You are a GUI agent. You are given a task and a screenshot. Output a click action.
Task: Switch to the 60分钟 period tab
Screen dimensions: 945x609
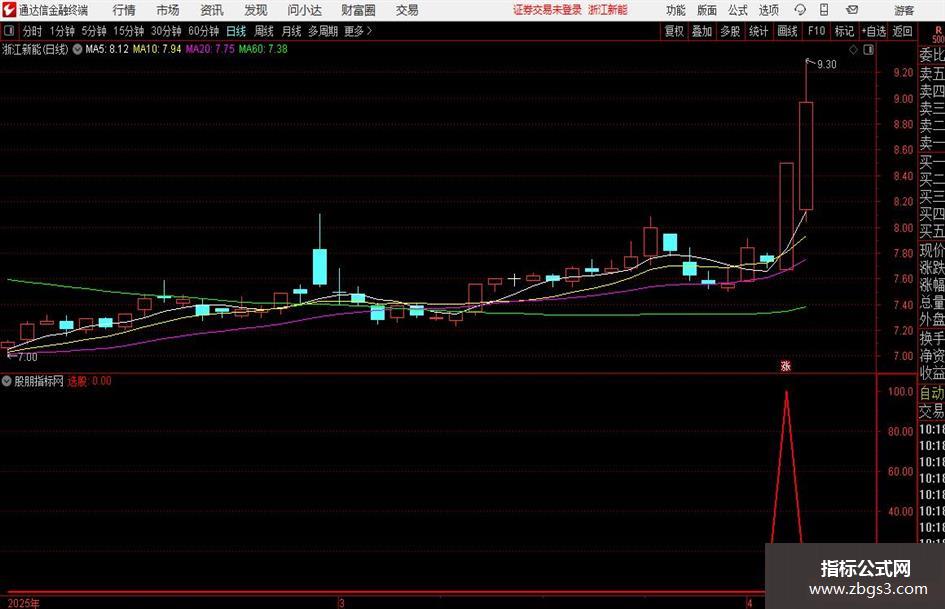click(x=204, y=31)
